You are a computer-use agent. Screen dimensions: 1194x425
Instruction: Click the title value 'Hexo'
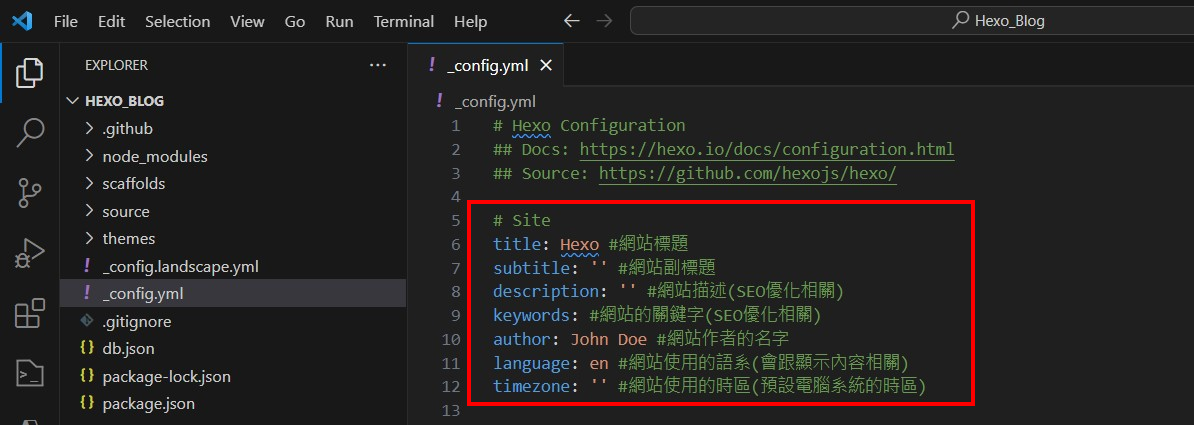pos(579,244)
